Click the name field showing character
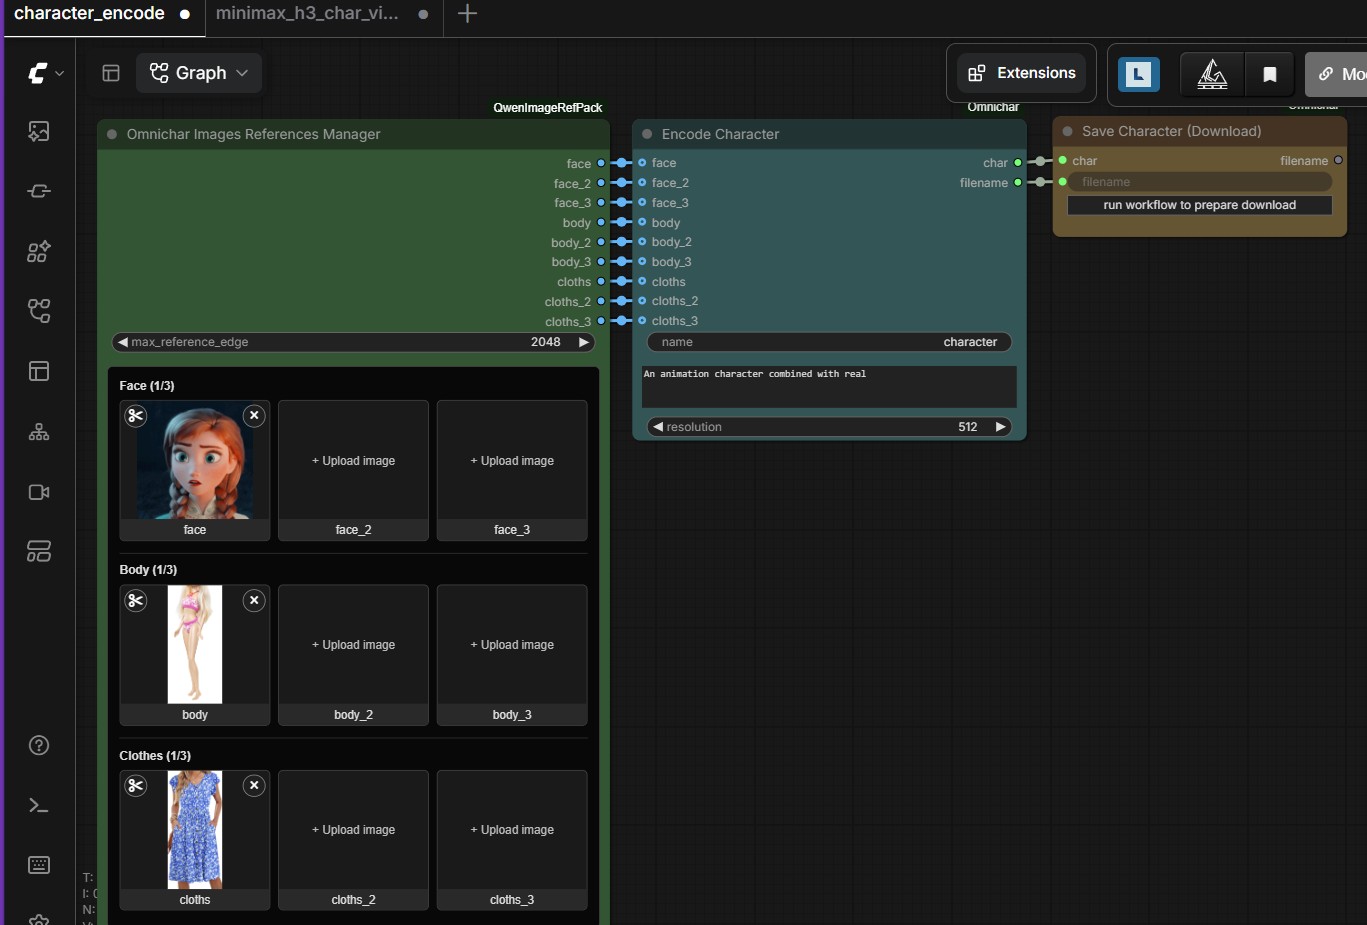Image resolution: width=1367 pixels, height=925 pixels. [829, 342]
